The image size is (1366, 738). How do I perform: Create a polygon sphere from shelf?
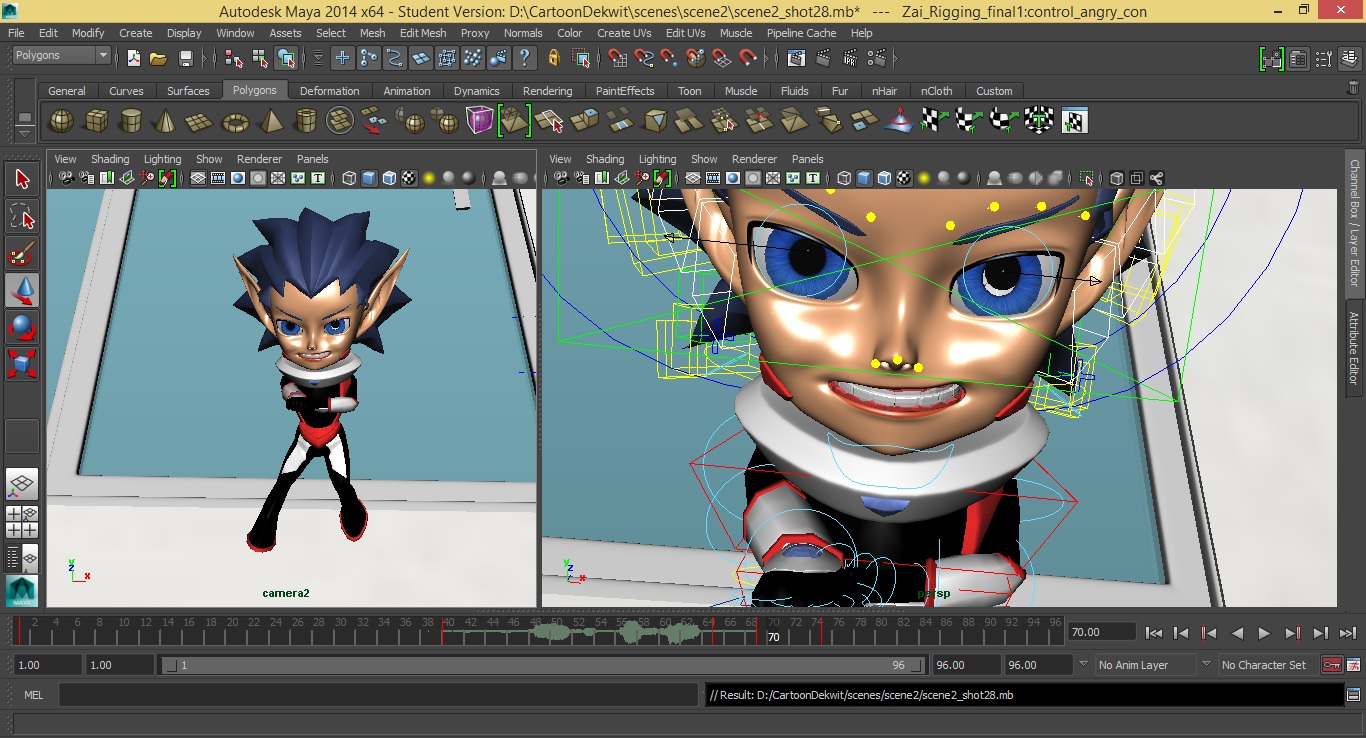(x=62, y=121)
